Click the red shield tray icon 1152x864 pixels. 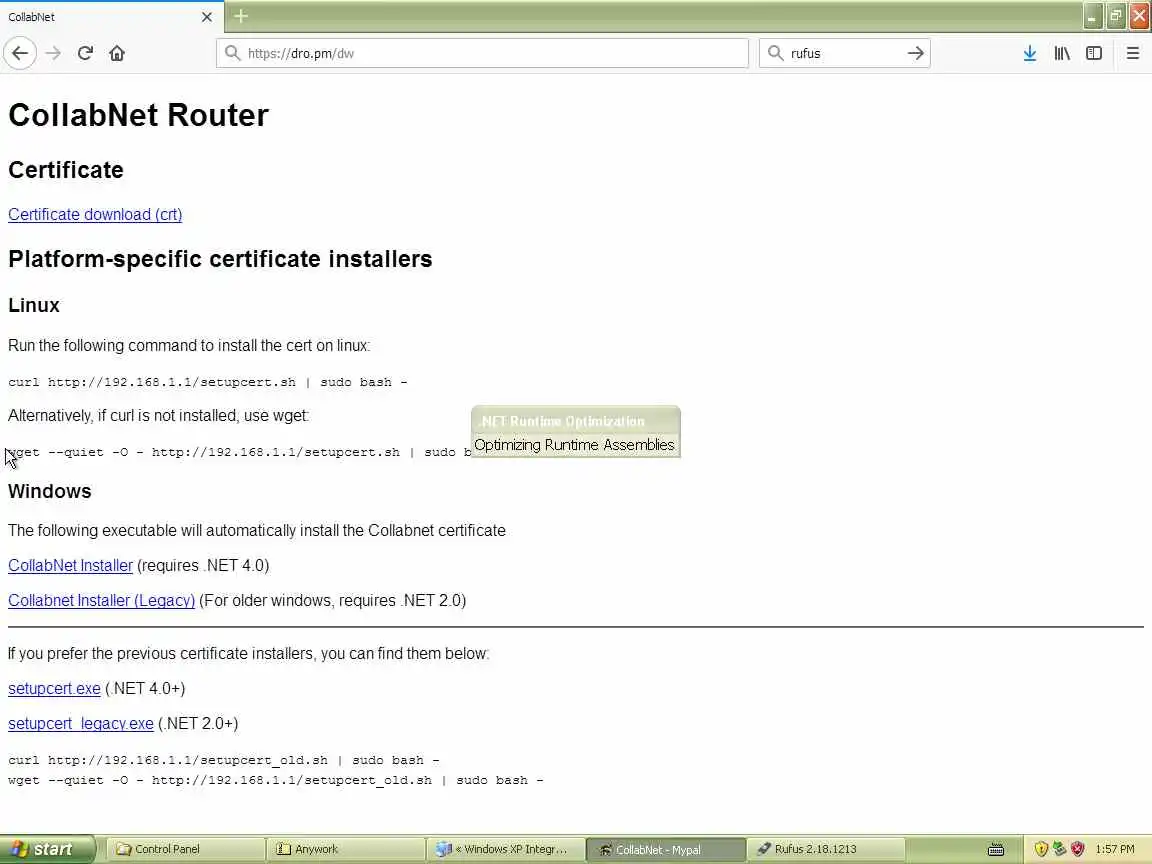(1078, 849)
